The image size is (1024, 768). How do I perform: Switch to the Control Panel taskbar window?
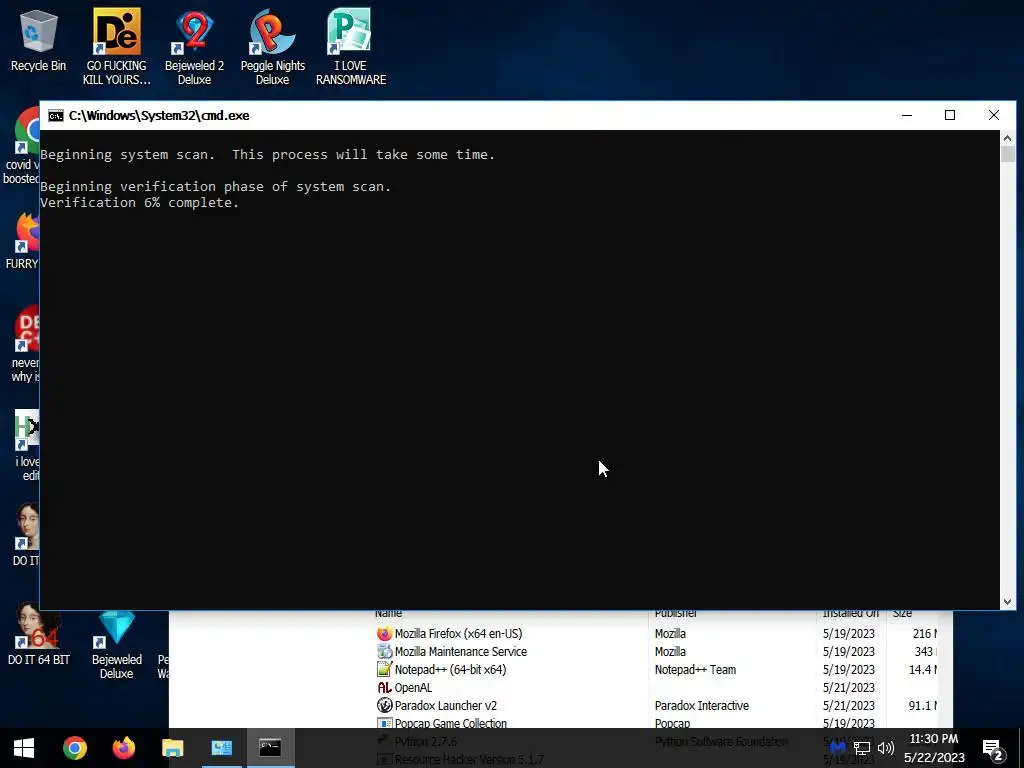point(221,748)
